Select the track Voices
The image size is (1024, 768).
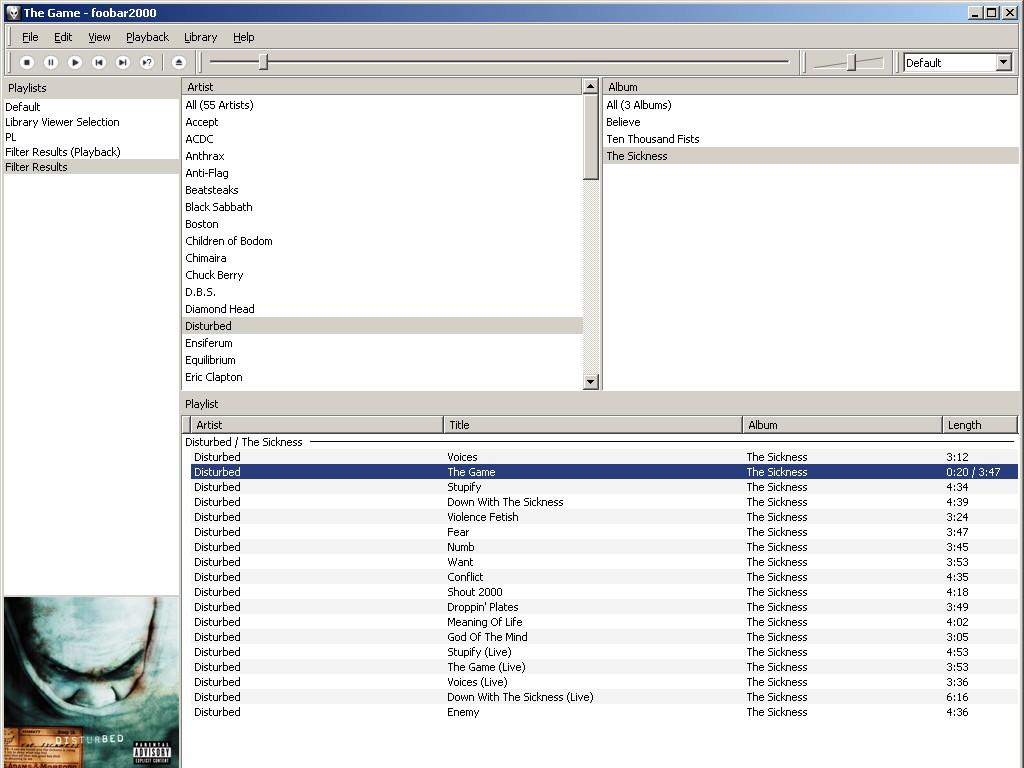click(604, 456)
